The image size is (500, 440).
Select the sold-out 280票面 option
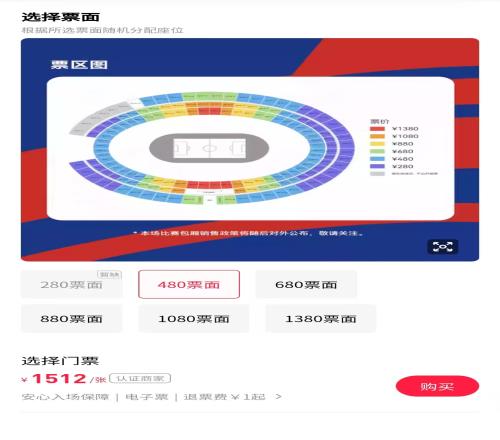[x=71, y=285]
